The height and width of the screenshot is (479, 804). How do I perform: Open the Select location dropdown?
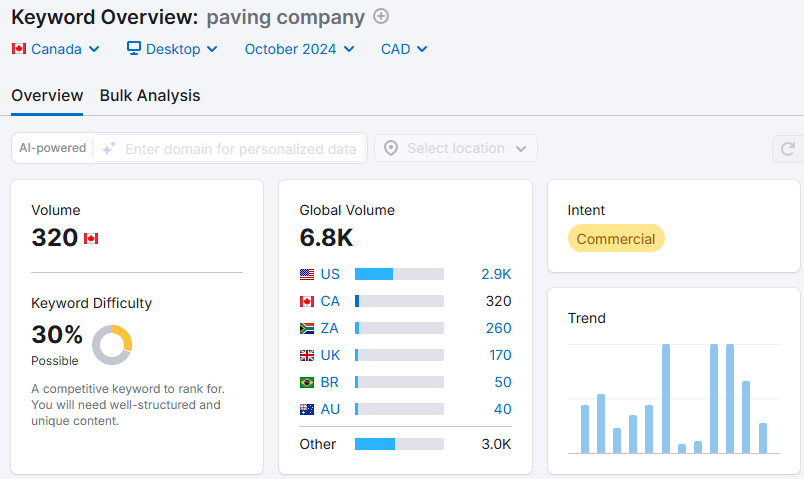tap(456, 148)
